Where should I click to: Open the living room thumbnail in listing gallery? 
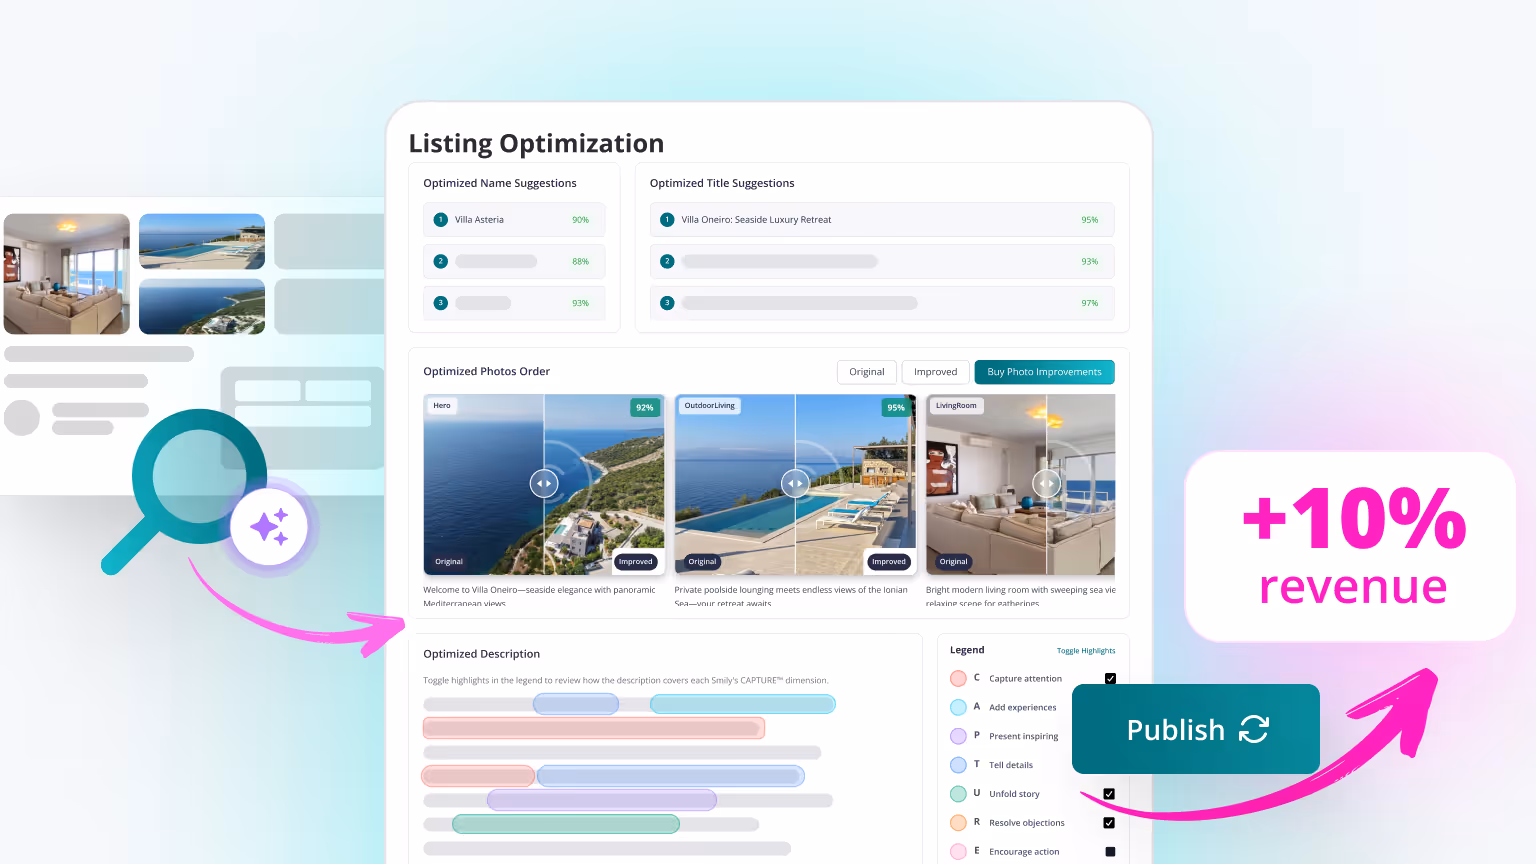tap(67, 274)
